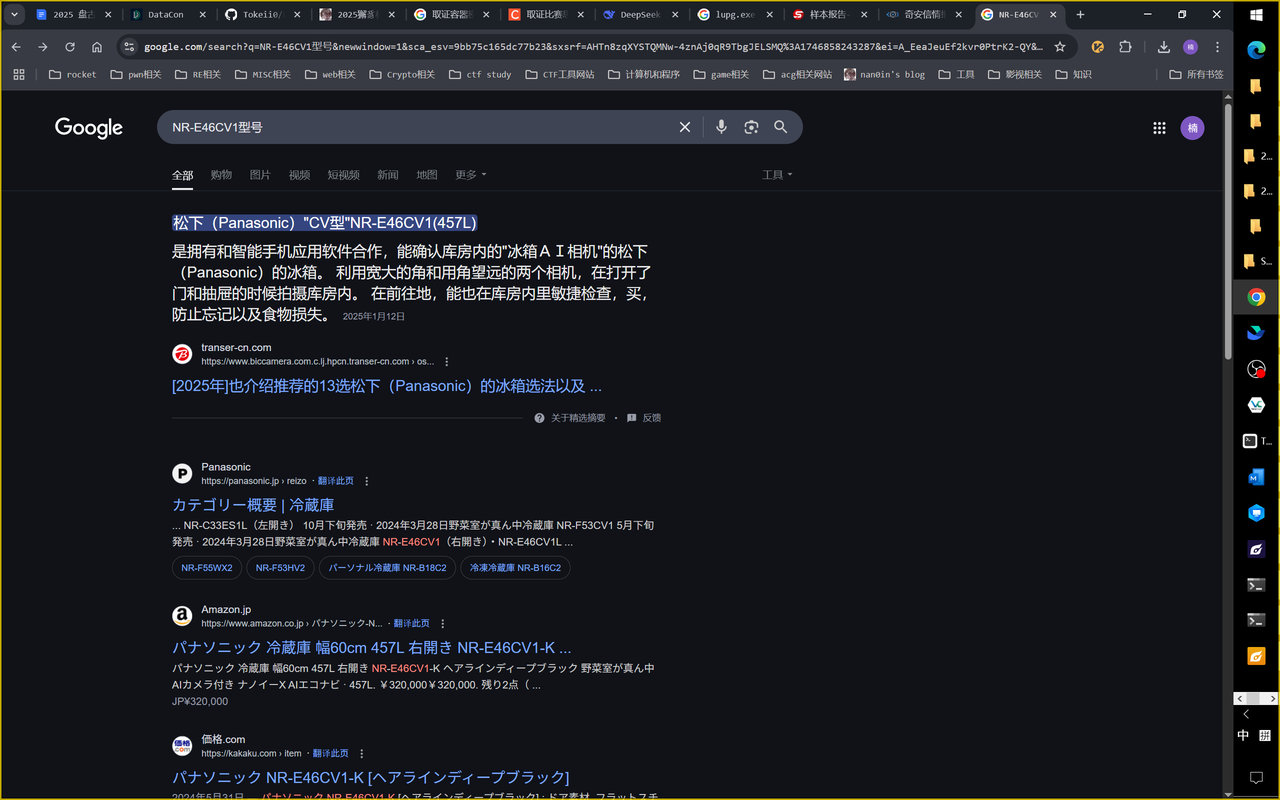Open the pwn相关 bookmark folder
Screen dimensions: 1280x800
click(x=138, y=74)
